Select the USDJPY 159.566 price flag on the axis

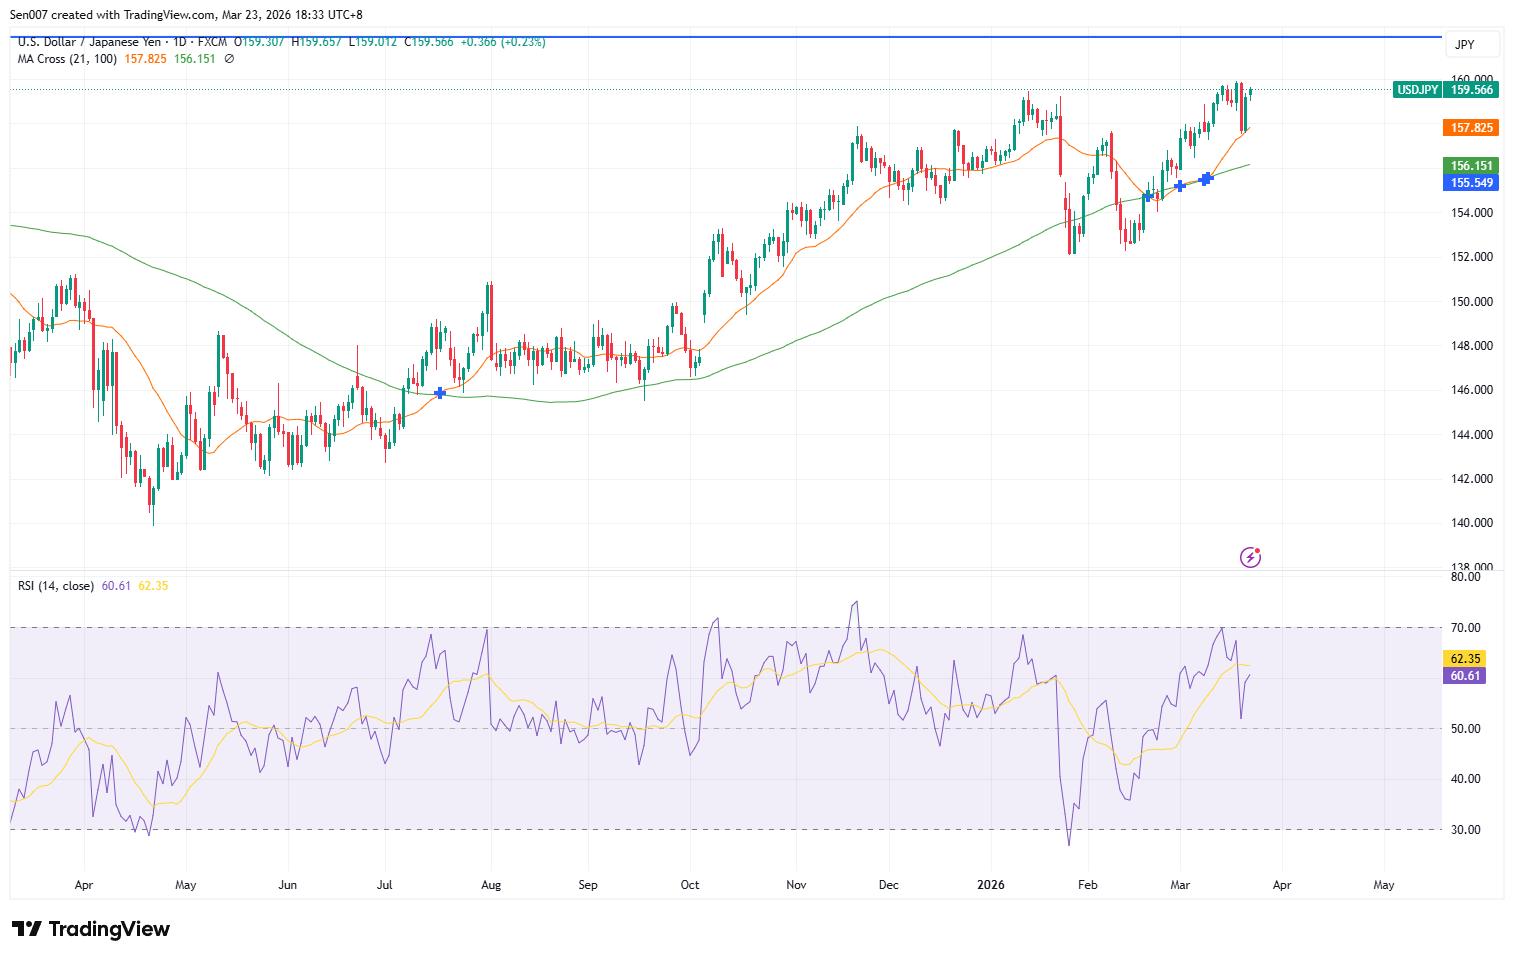pyautogui.click(x=1444, y=89)
